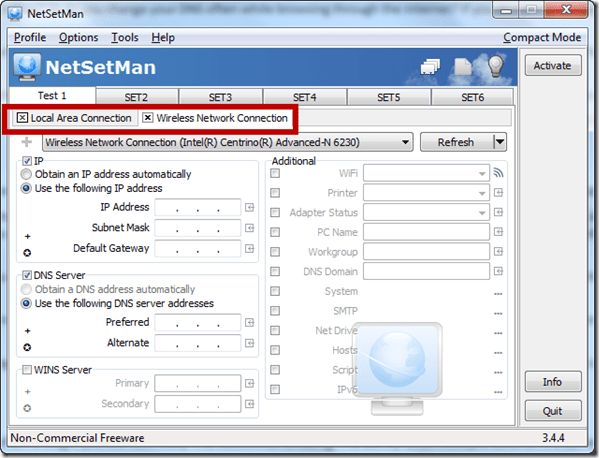
Task: Click the plus icon beside adapter dropdown
Action: (27, 142)
